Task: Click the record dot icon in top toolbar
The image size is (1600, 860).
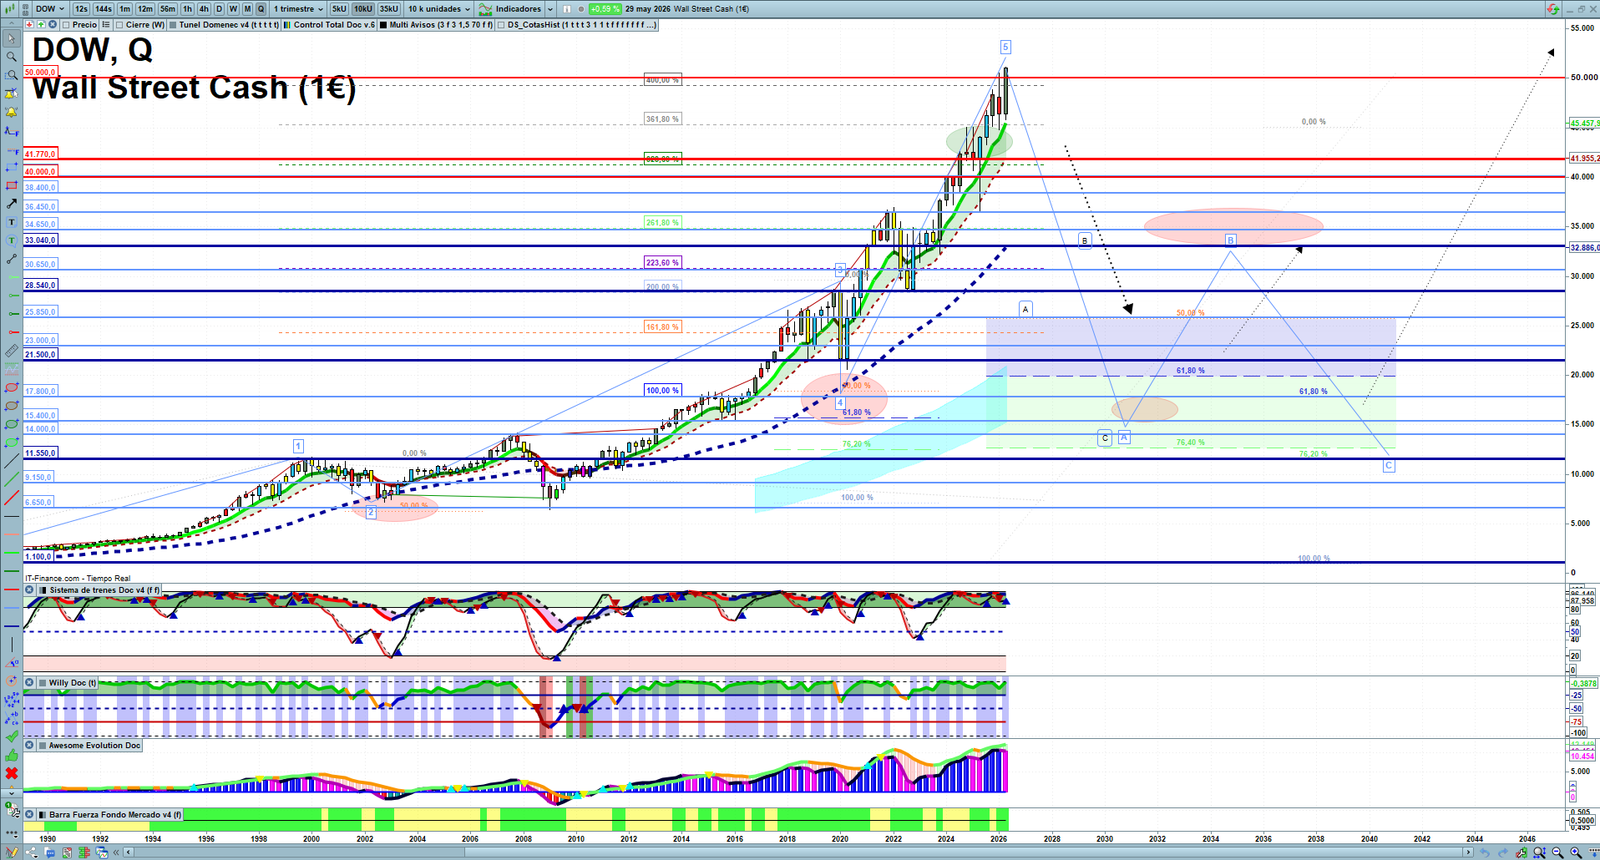Action: point(581,9)
